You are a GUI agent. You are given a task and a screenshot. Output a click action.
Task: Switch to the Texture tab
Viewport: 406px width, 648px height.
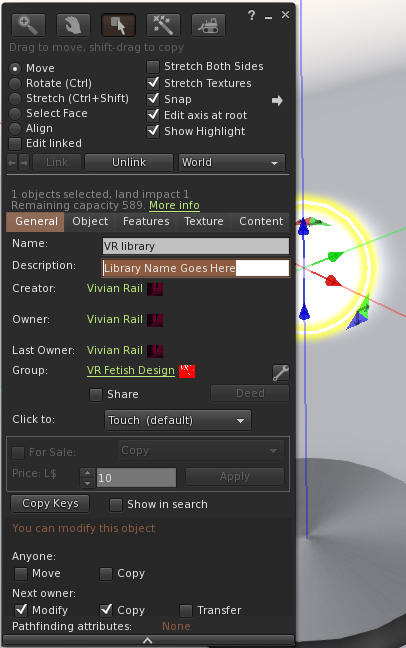[x=204, y=222]
